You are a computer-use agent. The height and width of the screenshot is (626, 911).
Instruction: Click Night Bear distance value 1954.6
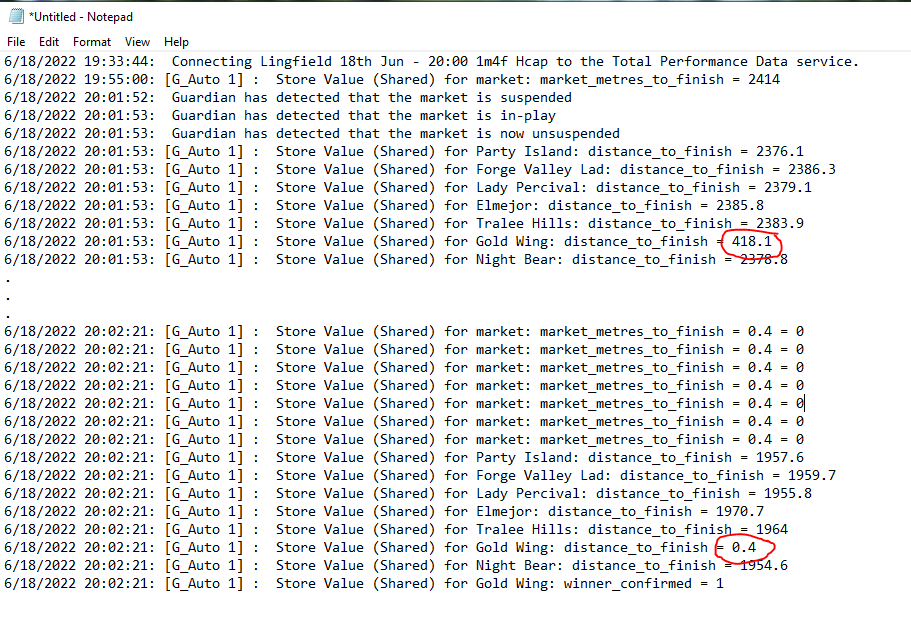tap(764, 565)
